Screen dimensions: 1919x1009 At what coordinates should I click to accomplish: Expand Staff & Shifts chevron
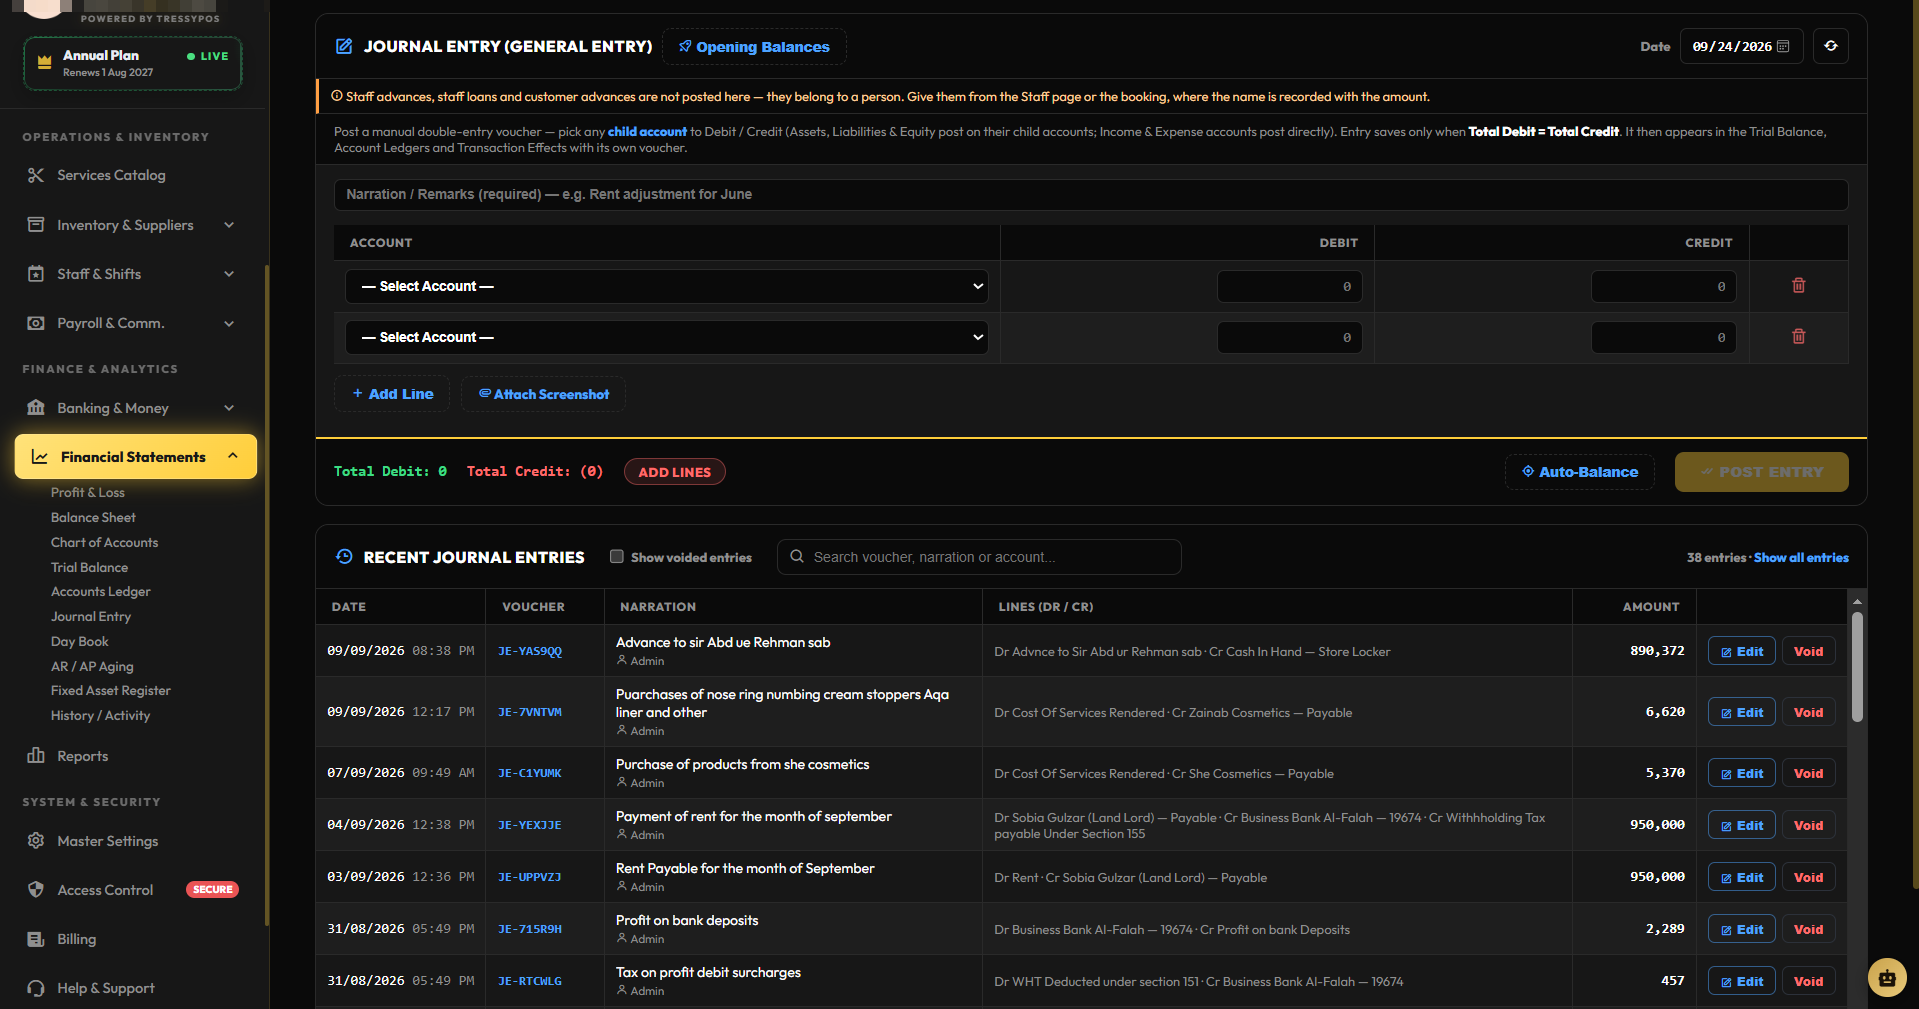229,274
